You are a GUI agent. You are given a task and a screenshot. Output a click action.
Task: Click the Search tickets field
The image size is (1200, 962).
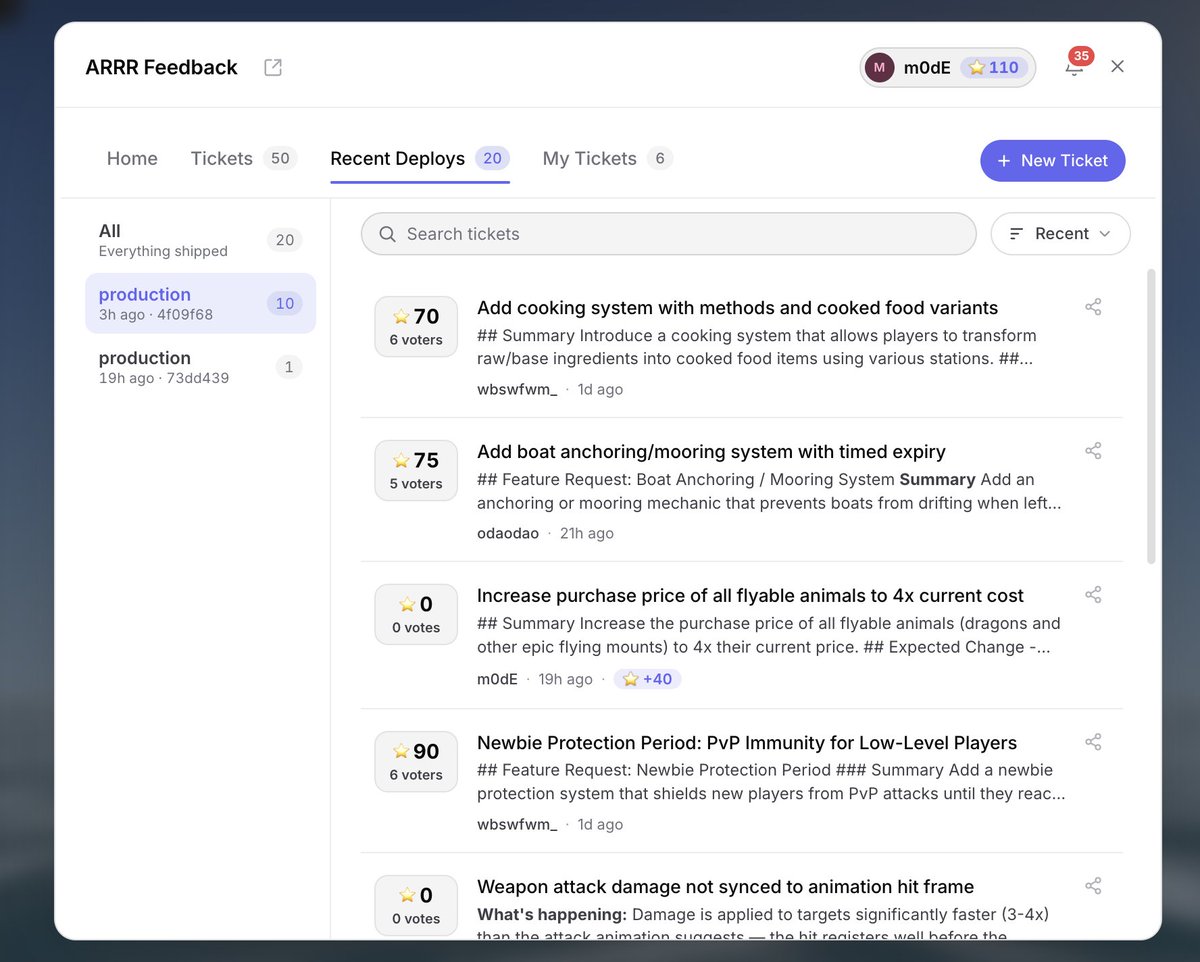coord(668,234)
